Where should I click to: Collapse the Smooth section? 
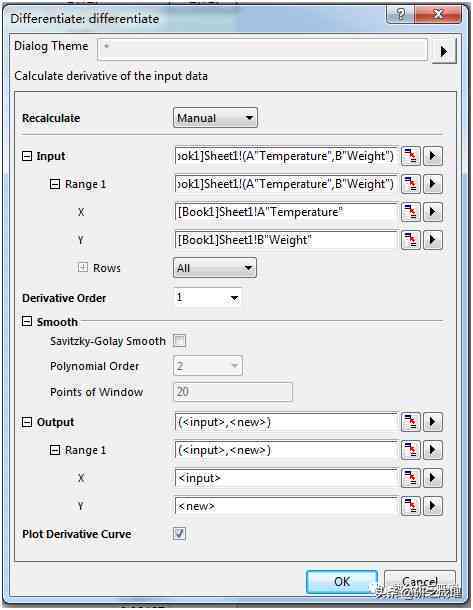click(27, 322)
